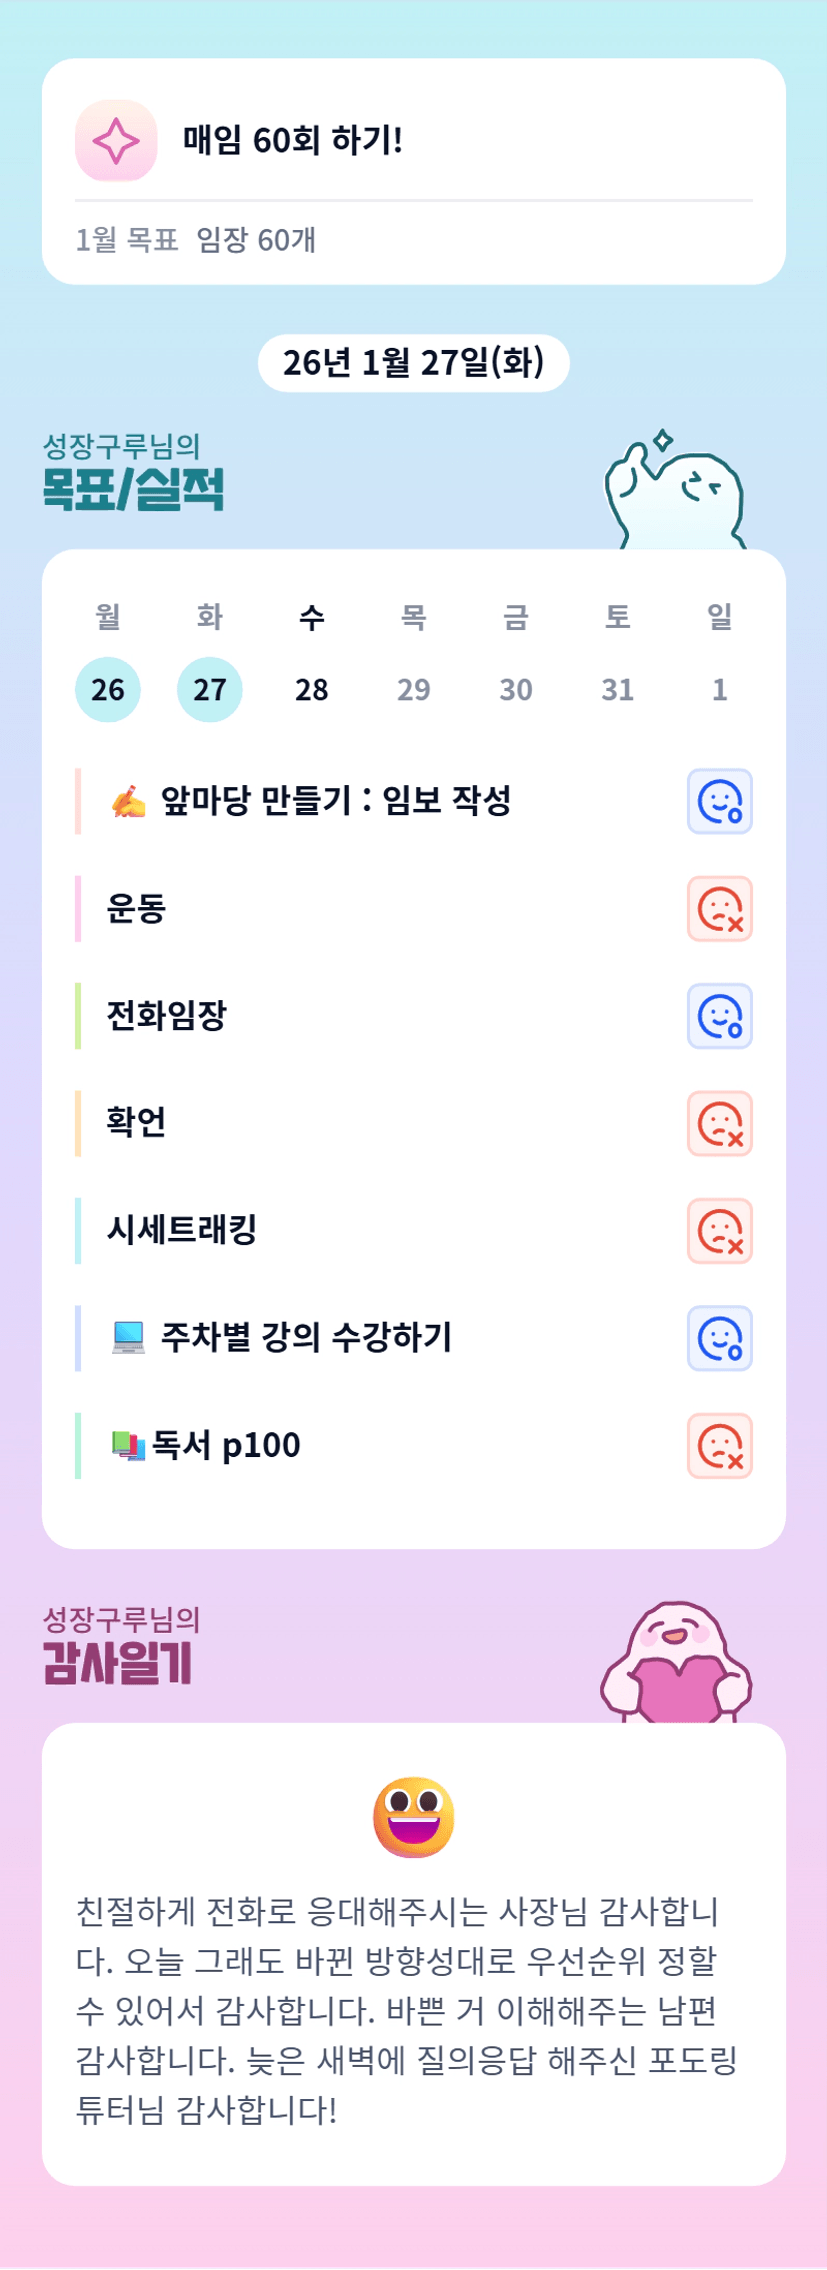Click the pink sparkle goal icon
The width and height of the screenshot is (827, 2270).
tap(116, 141)
